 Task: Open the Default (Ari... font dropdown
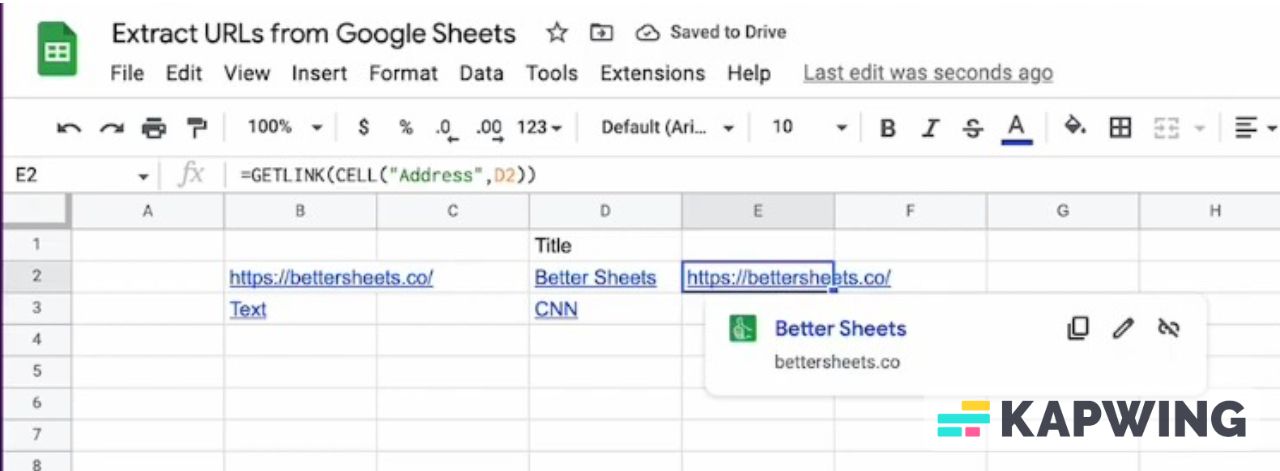pyautogui.click(x=668, y=127)
